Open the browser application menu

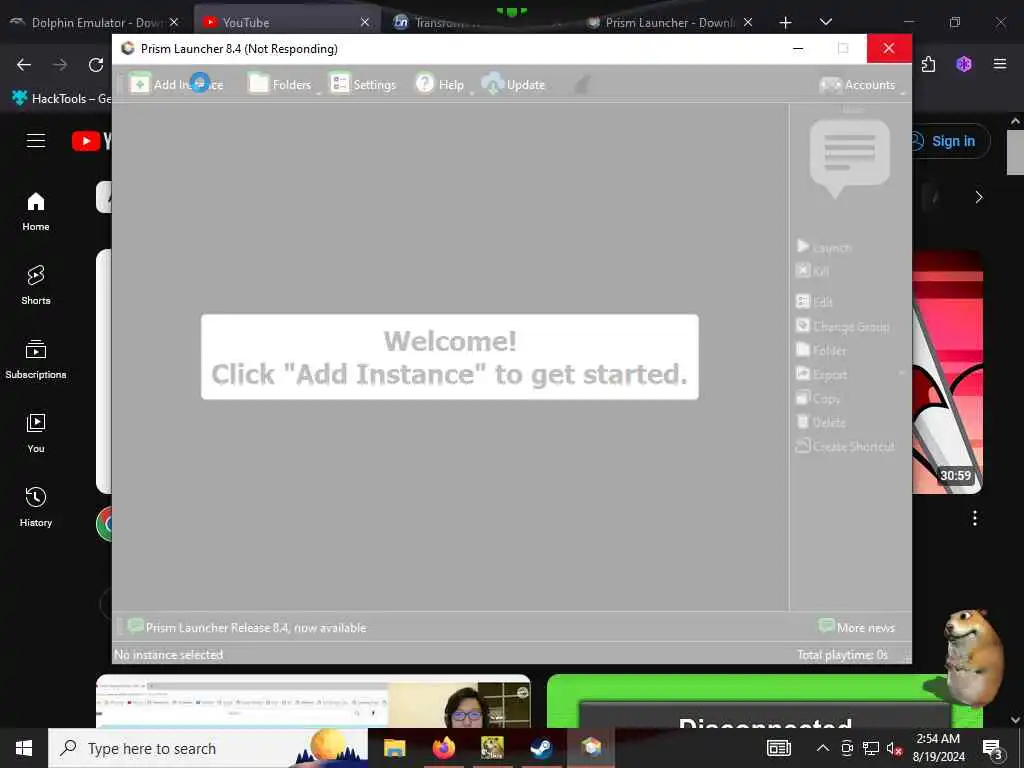(x=1000, y=64)
